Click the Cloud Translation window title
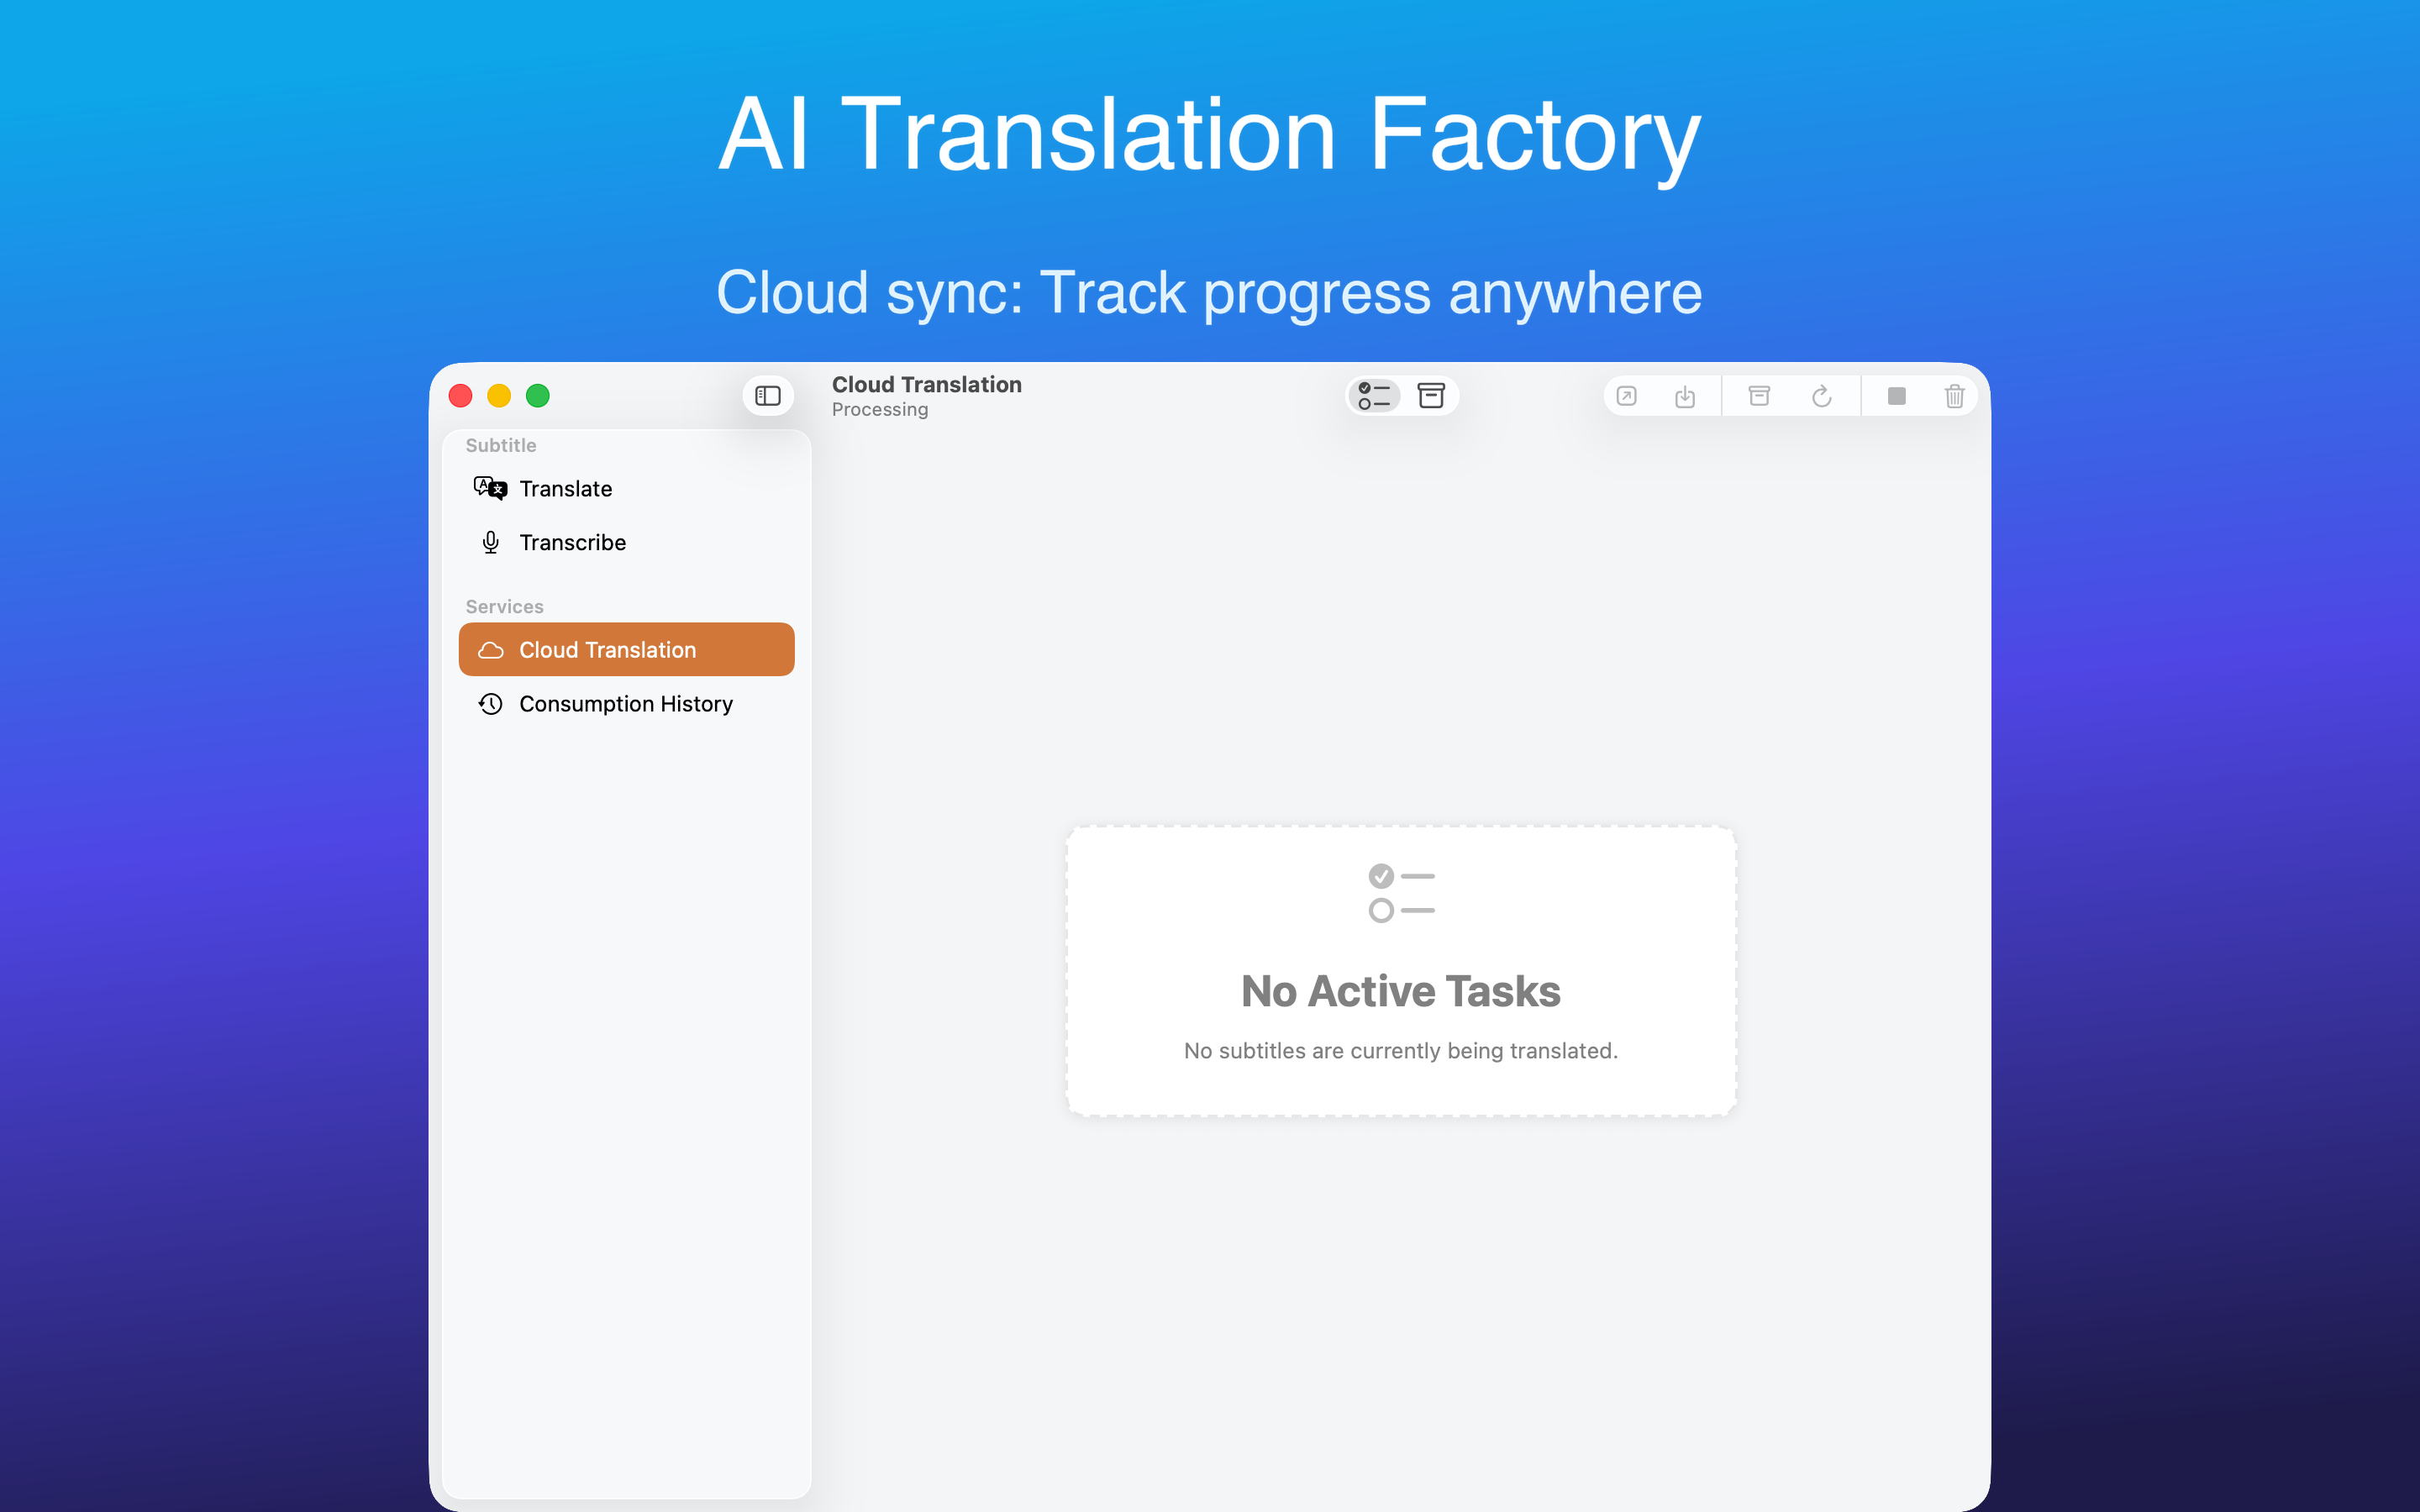 pyautogui.click(x=926, y=385)
